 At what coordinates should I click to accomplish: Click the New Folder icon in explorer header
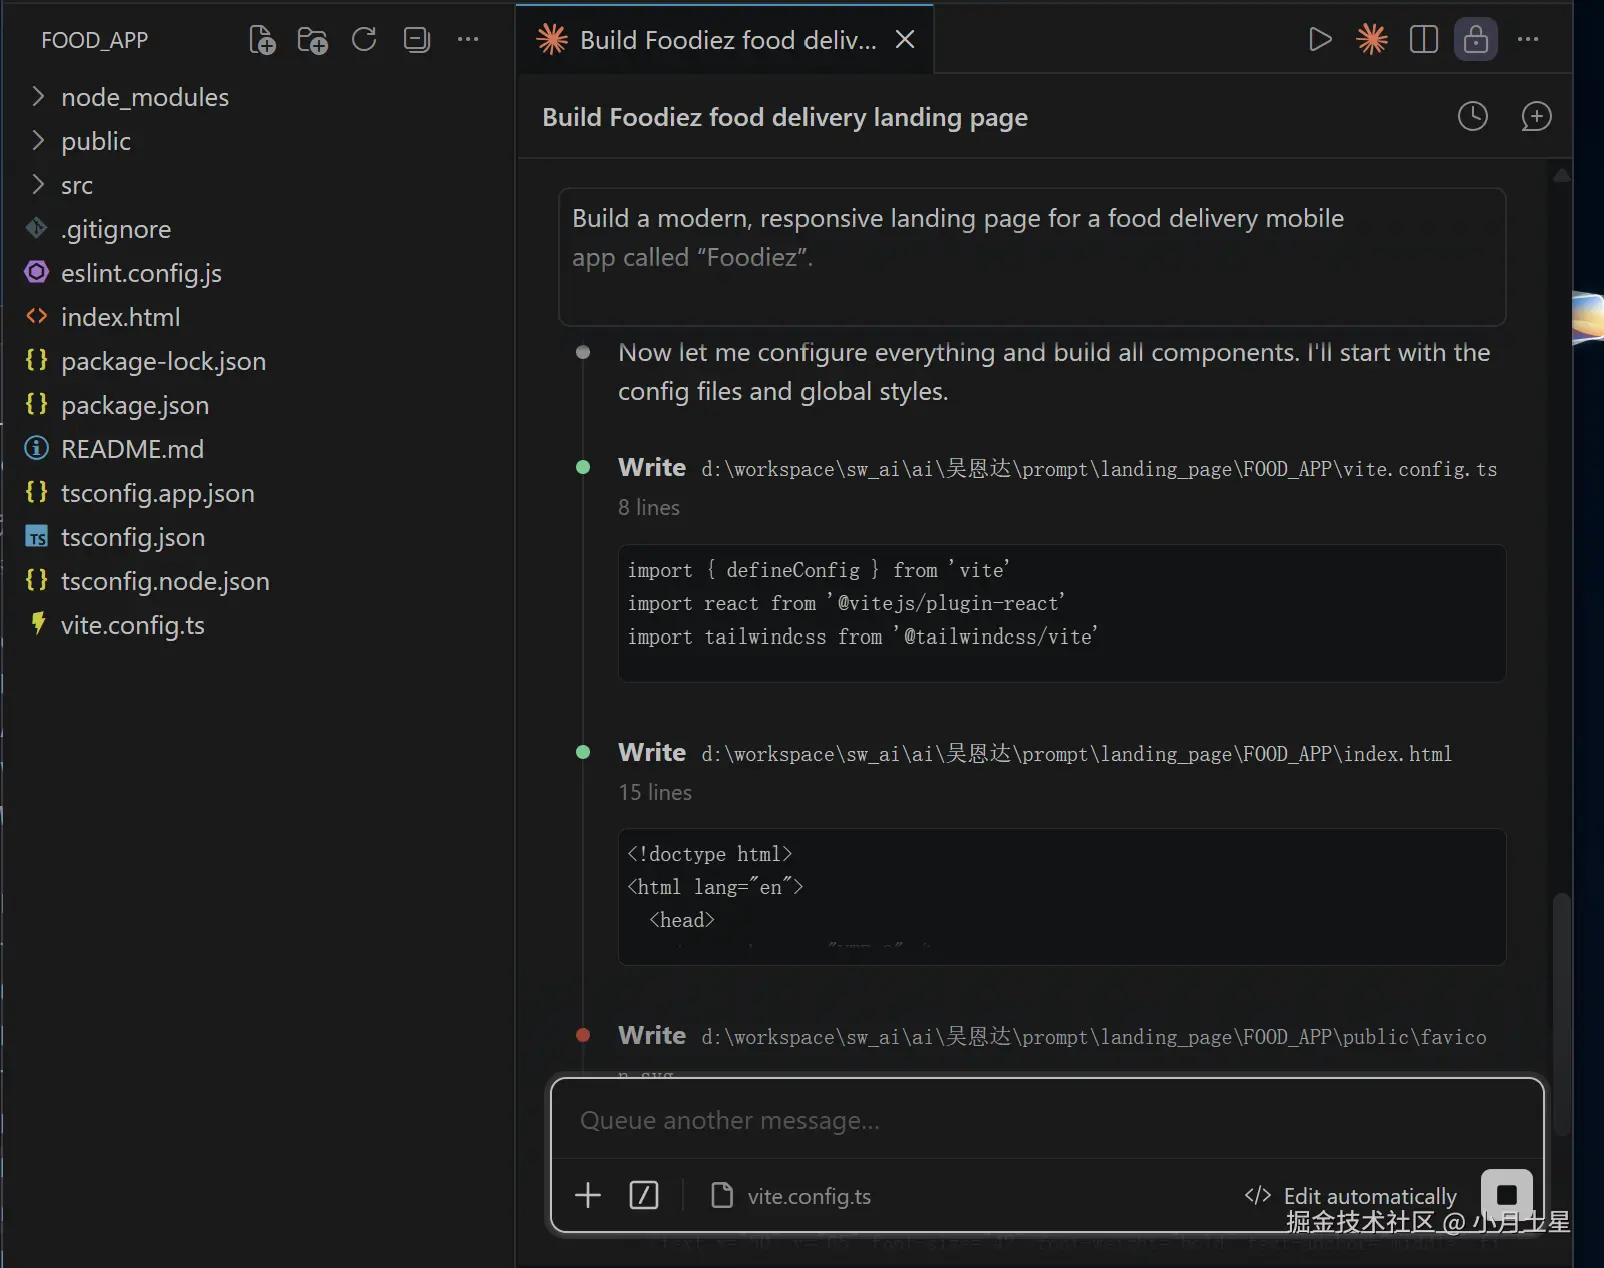click(313, 40)
